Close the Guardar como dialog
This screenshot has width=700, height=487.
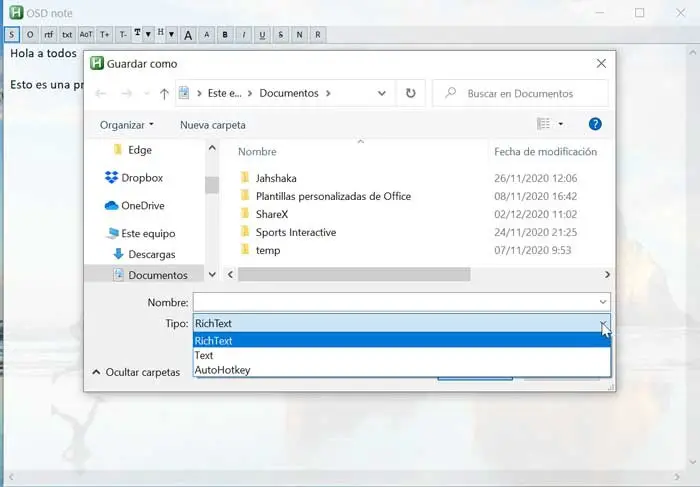[601, 63]
